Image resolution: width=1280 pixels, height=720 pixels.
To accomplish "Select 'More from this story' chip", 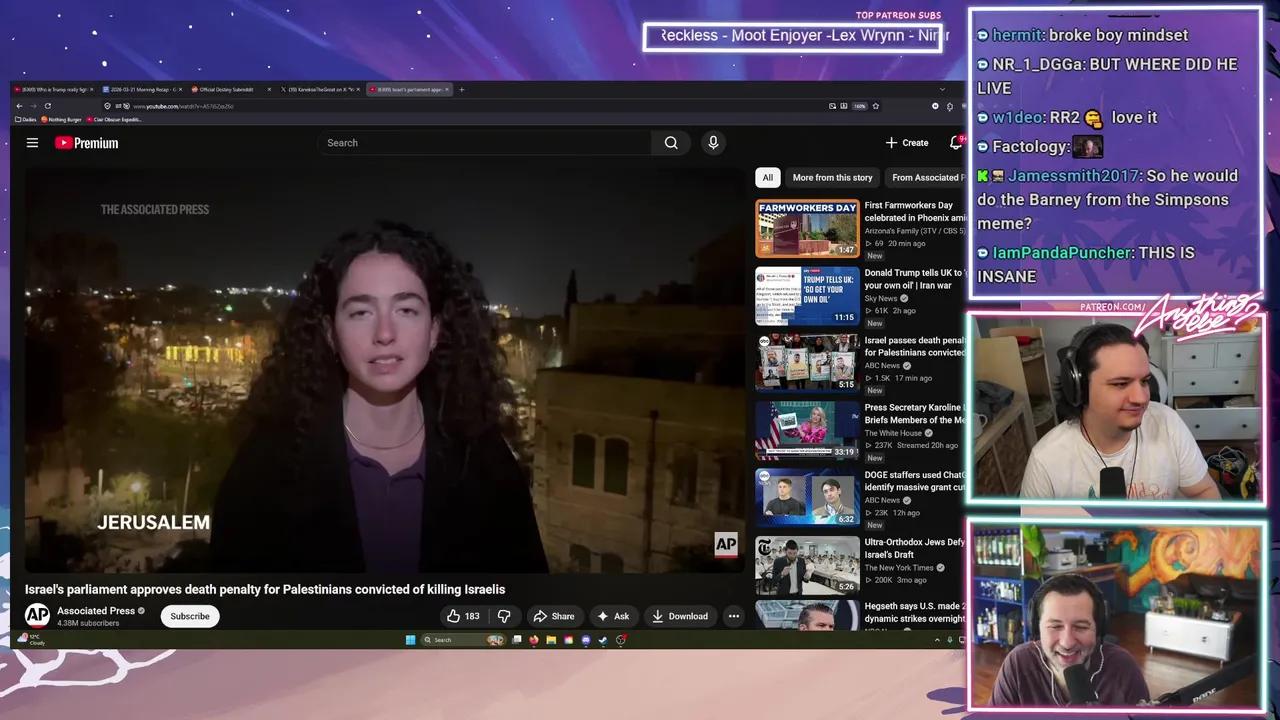I will coord(832,177).
